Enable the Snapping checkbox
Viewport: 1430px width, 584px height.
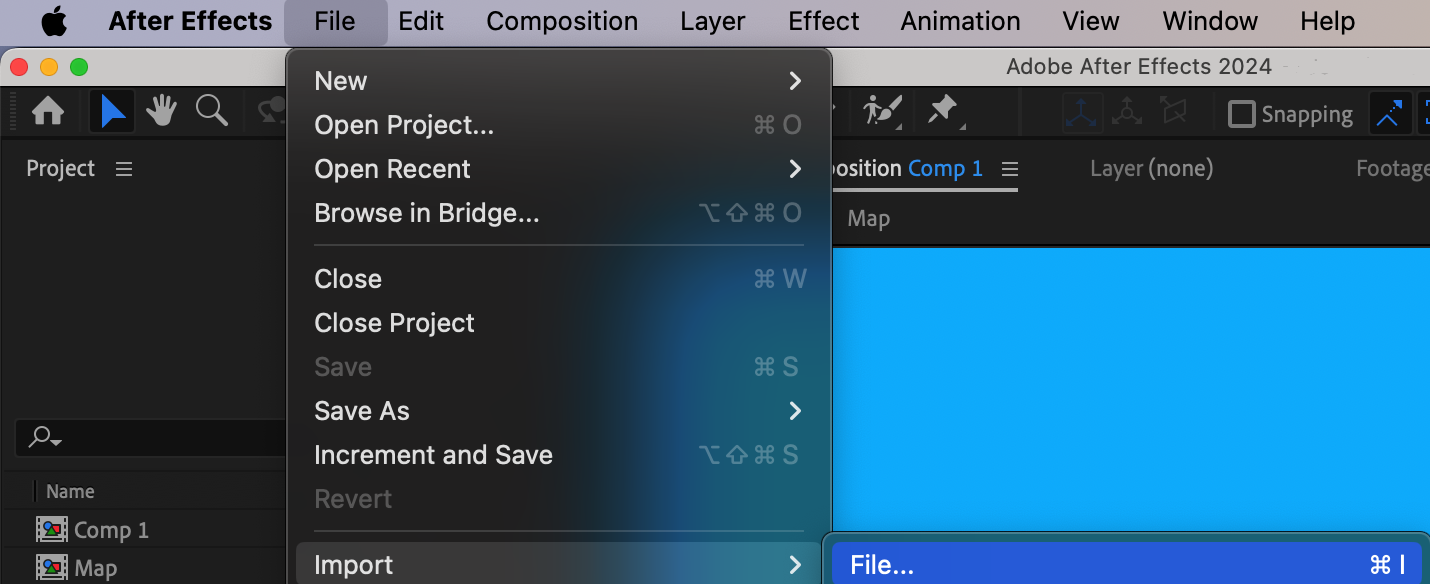click(1241, 114)
